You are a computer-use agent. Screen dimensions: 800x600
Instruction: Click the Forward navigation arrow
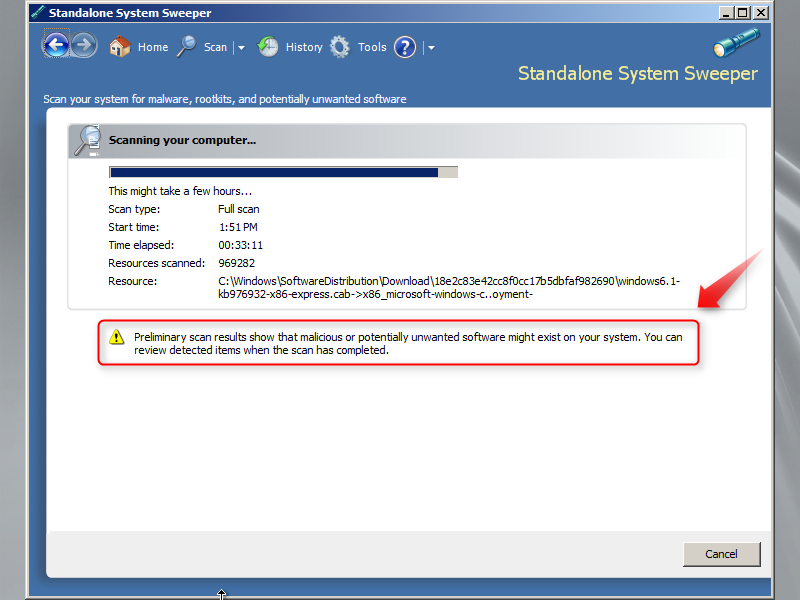84,45
